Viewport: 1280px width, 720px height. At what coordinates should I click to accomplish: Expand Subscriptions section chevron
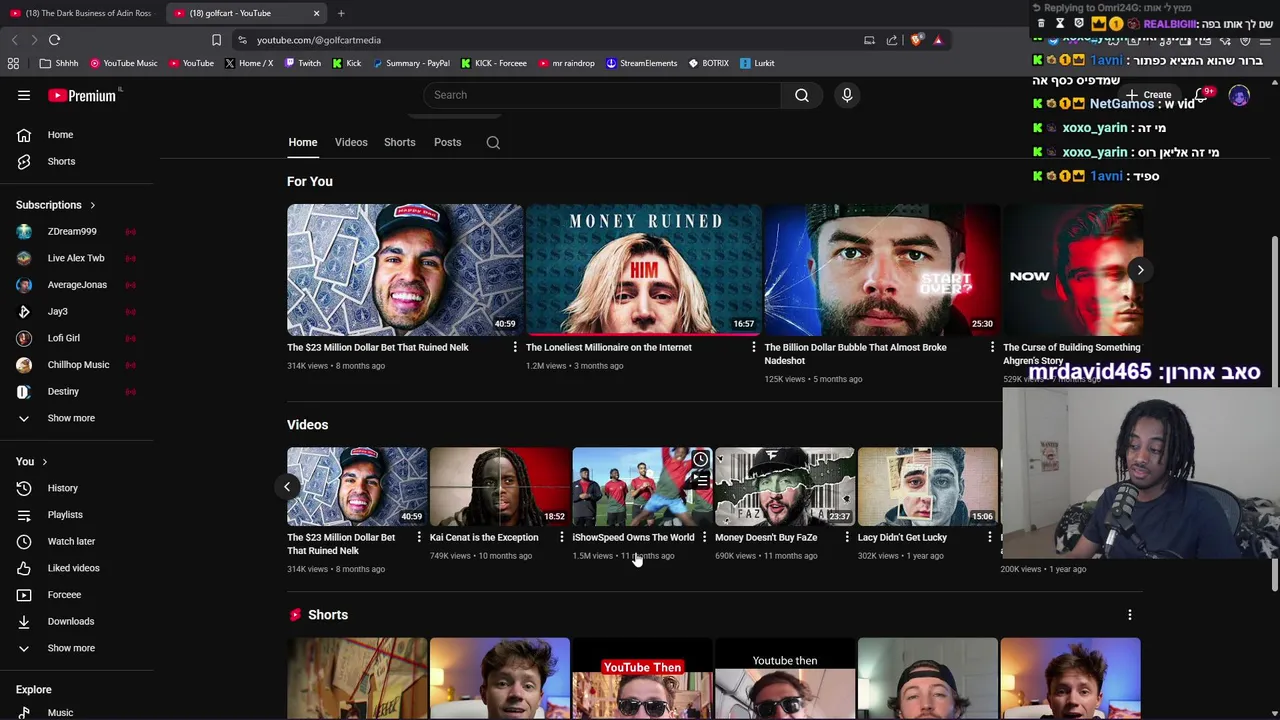click(x=92, y=205)
